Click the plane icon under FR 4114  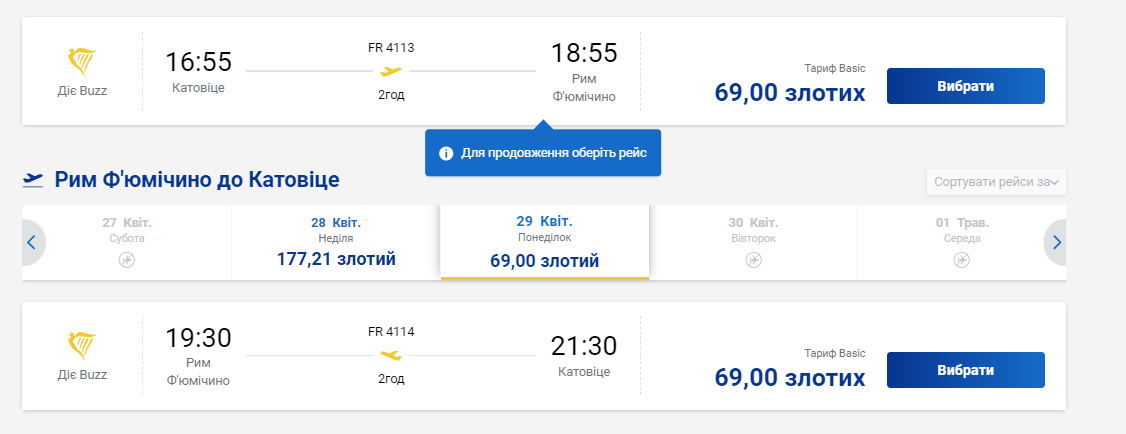tap(391, 355)
